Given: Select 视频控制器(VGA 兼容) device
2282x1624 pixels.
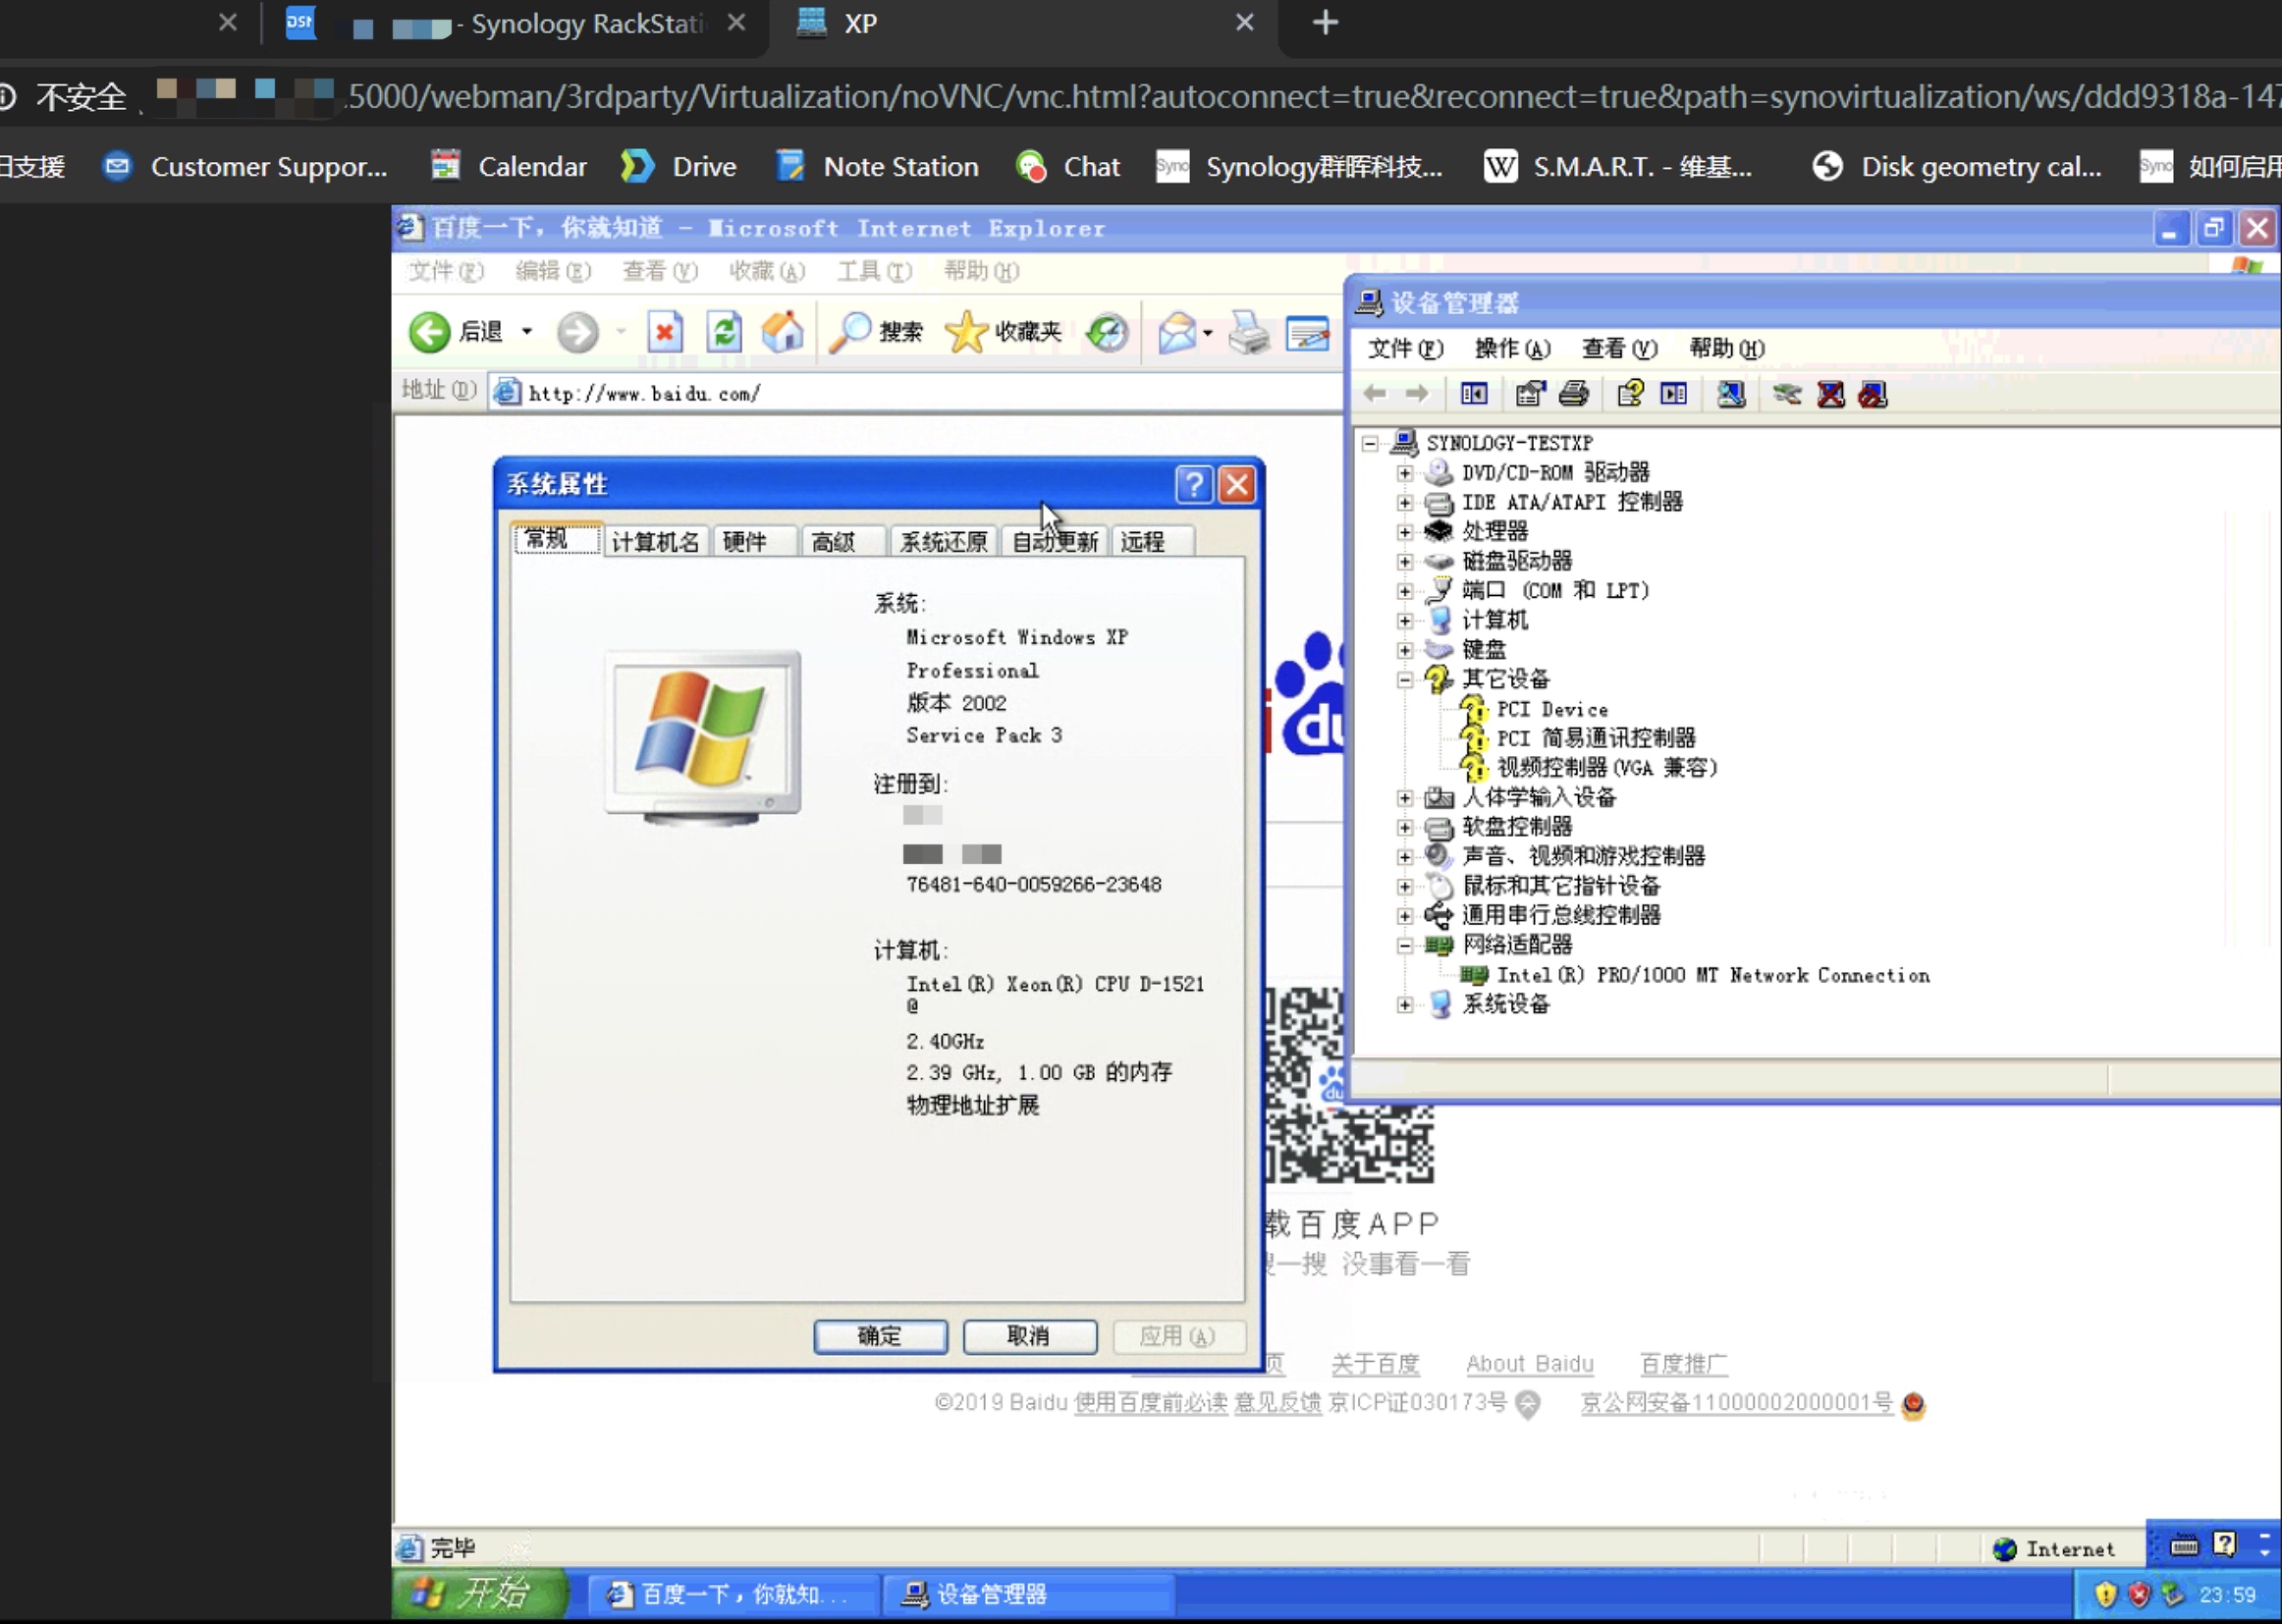Looking at the screenshot, I should tap(1607, 768).
